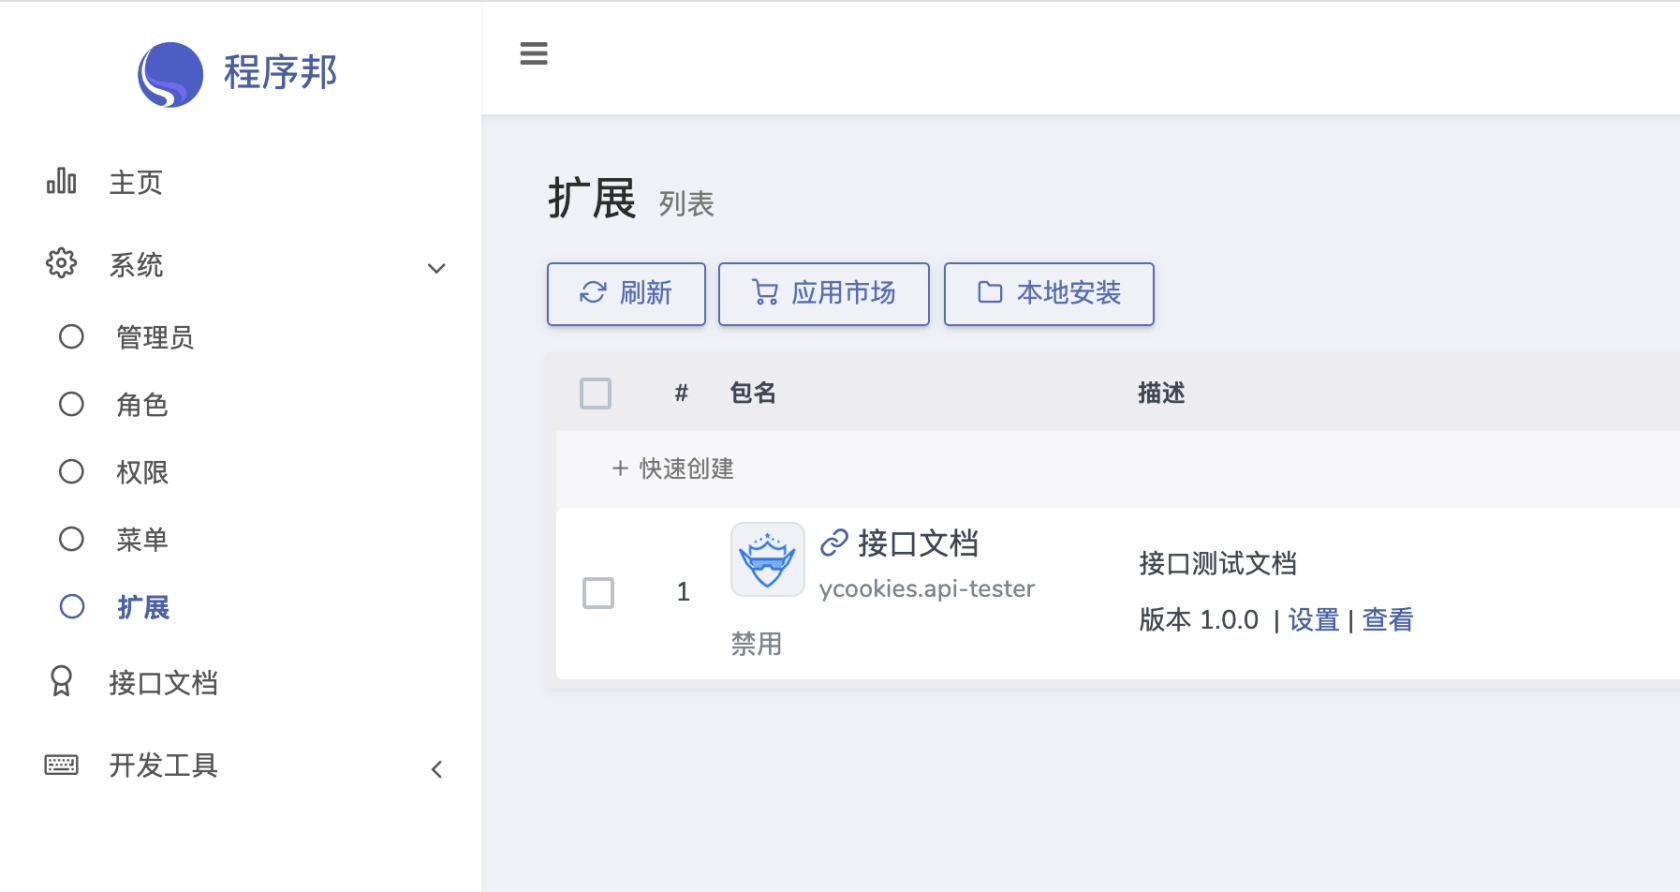This screenshot has width=1680, height=892.
Task: Click the 接口文档 badge icon in sidebar
Action: pyautogui.click(x=61, y=682)
